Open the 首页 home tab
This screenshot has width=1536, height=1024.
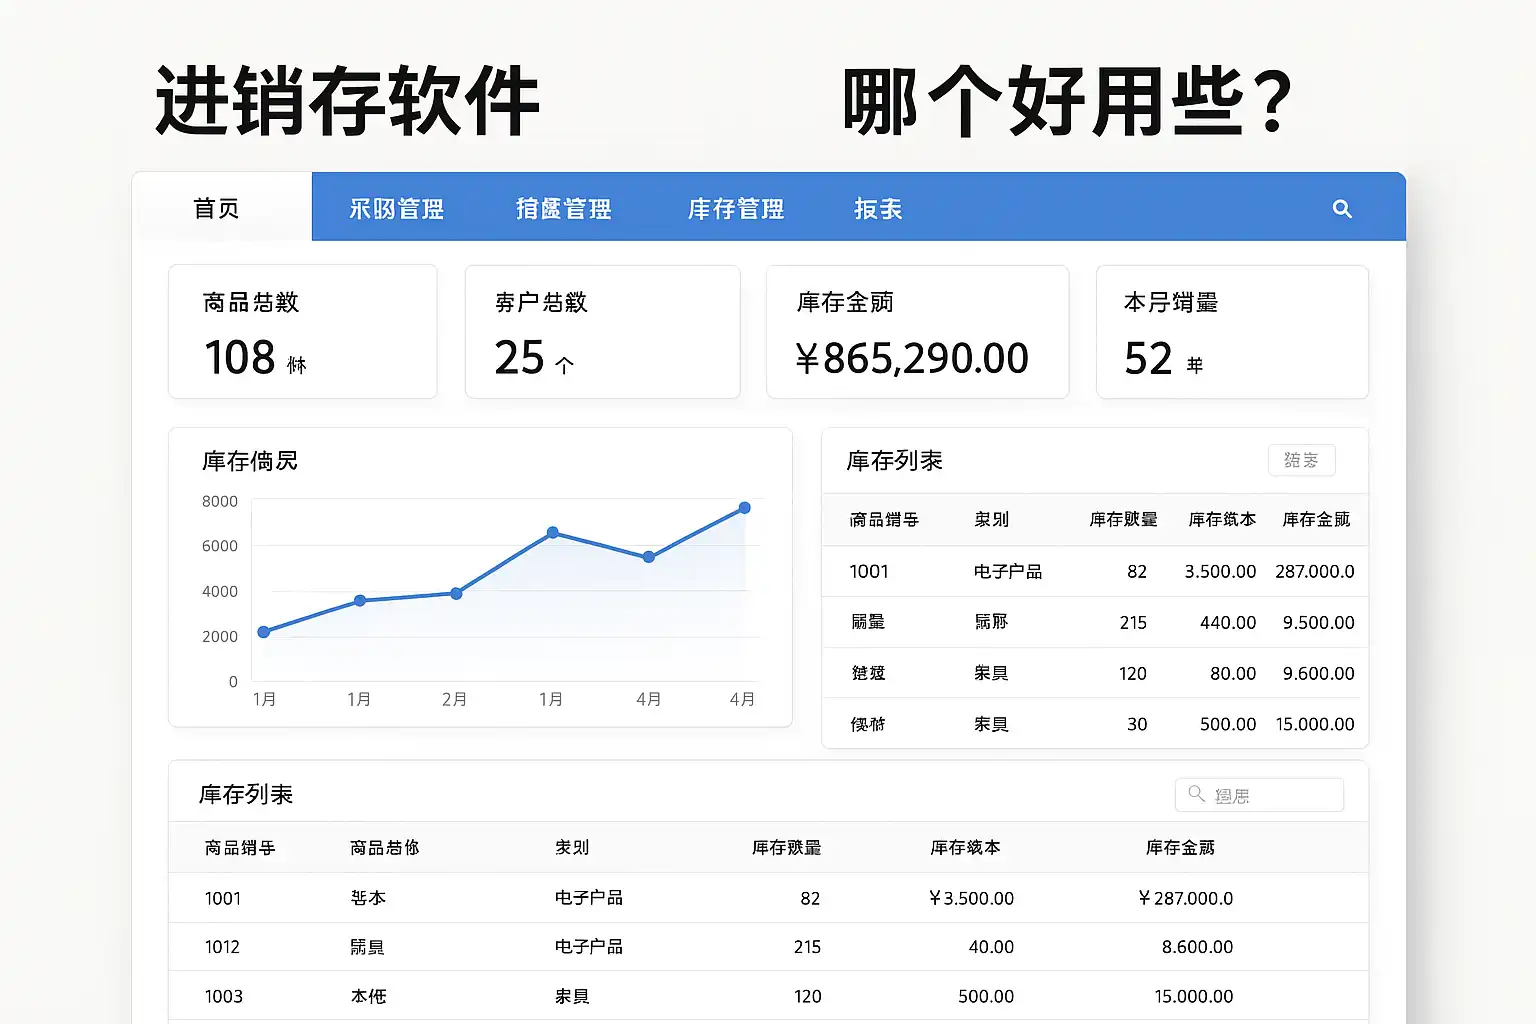(x=217, y=208)
